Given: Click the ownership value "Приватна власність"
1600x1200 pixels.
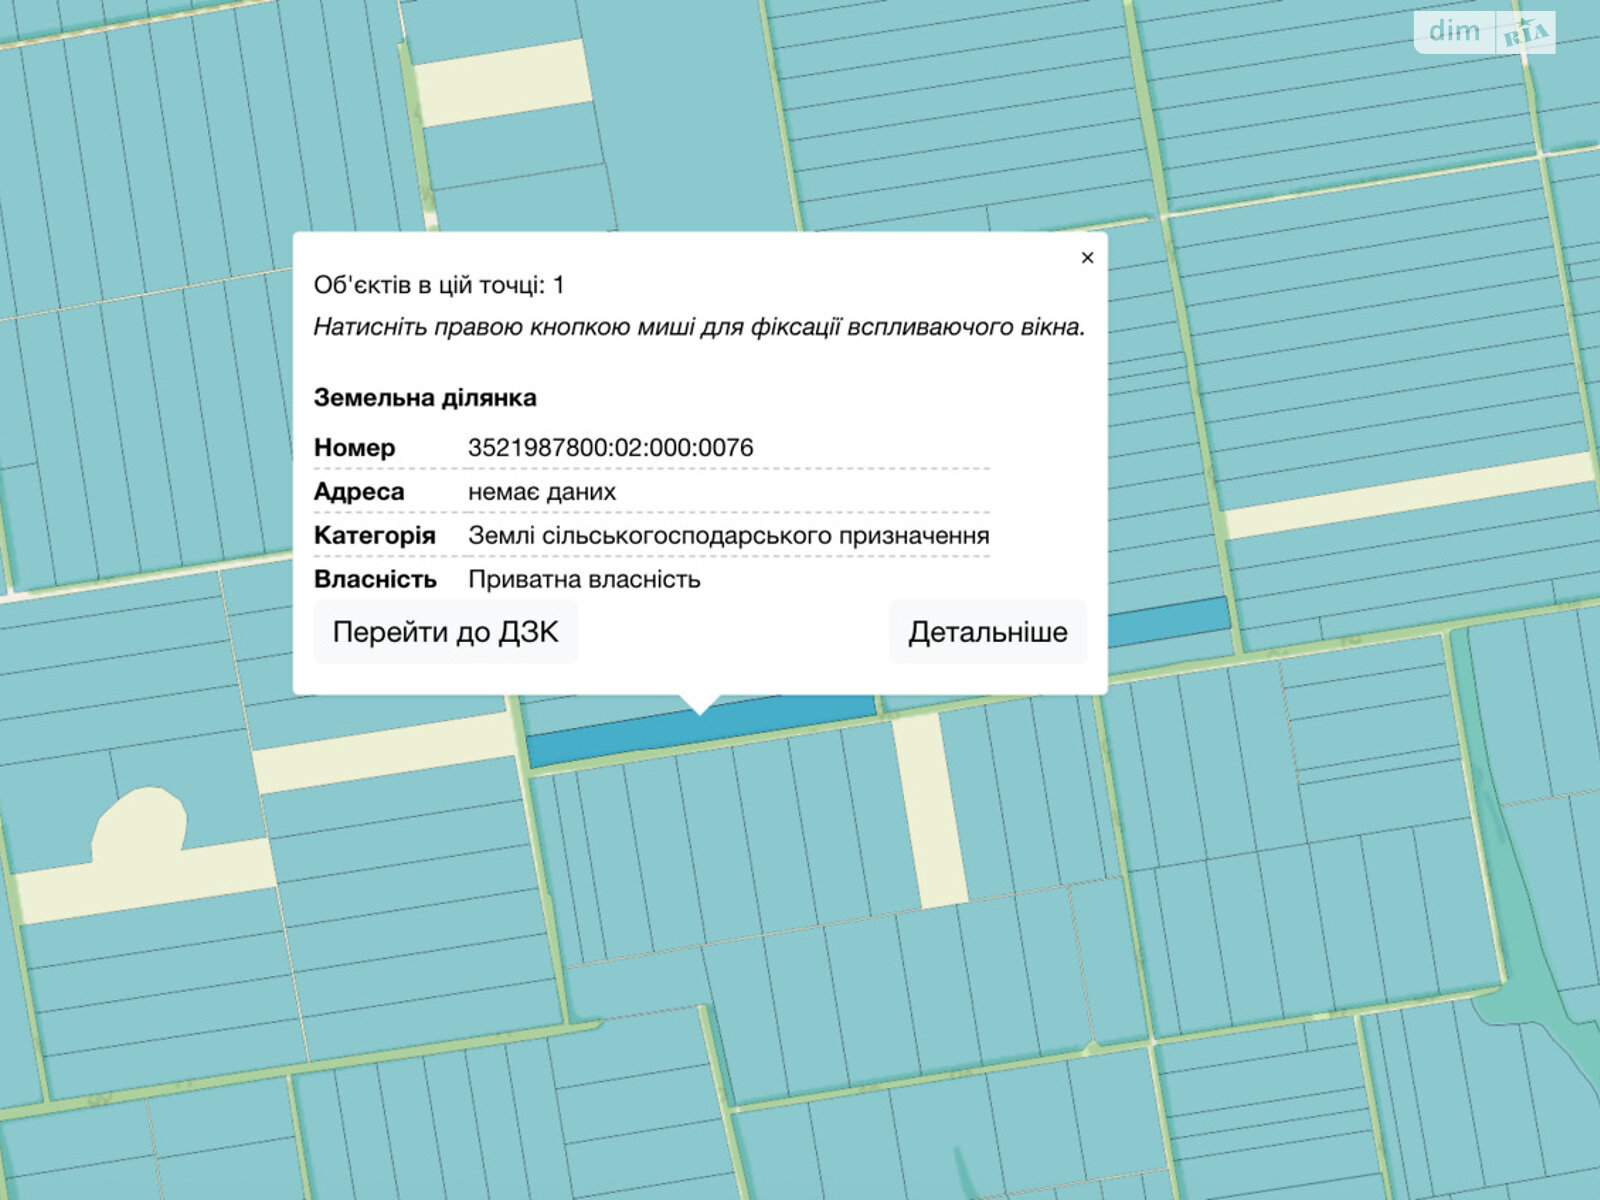Looking at the screenshot, I should coord(584,580).
